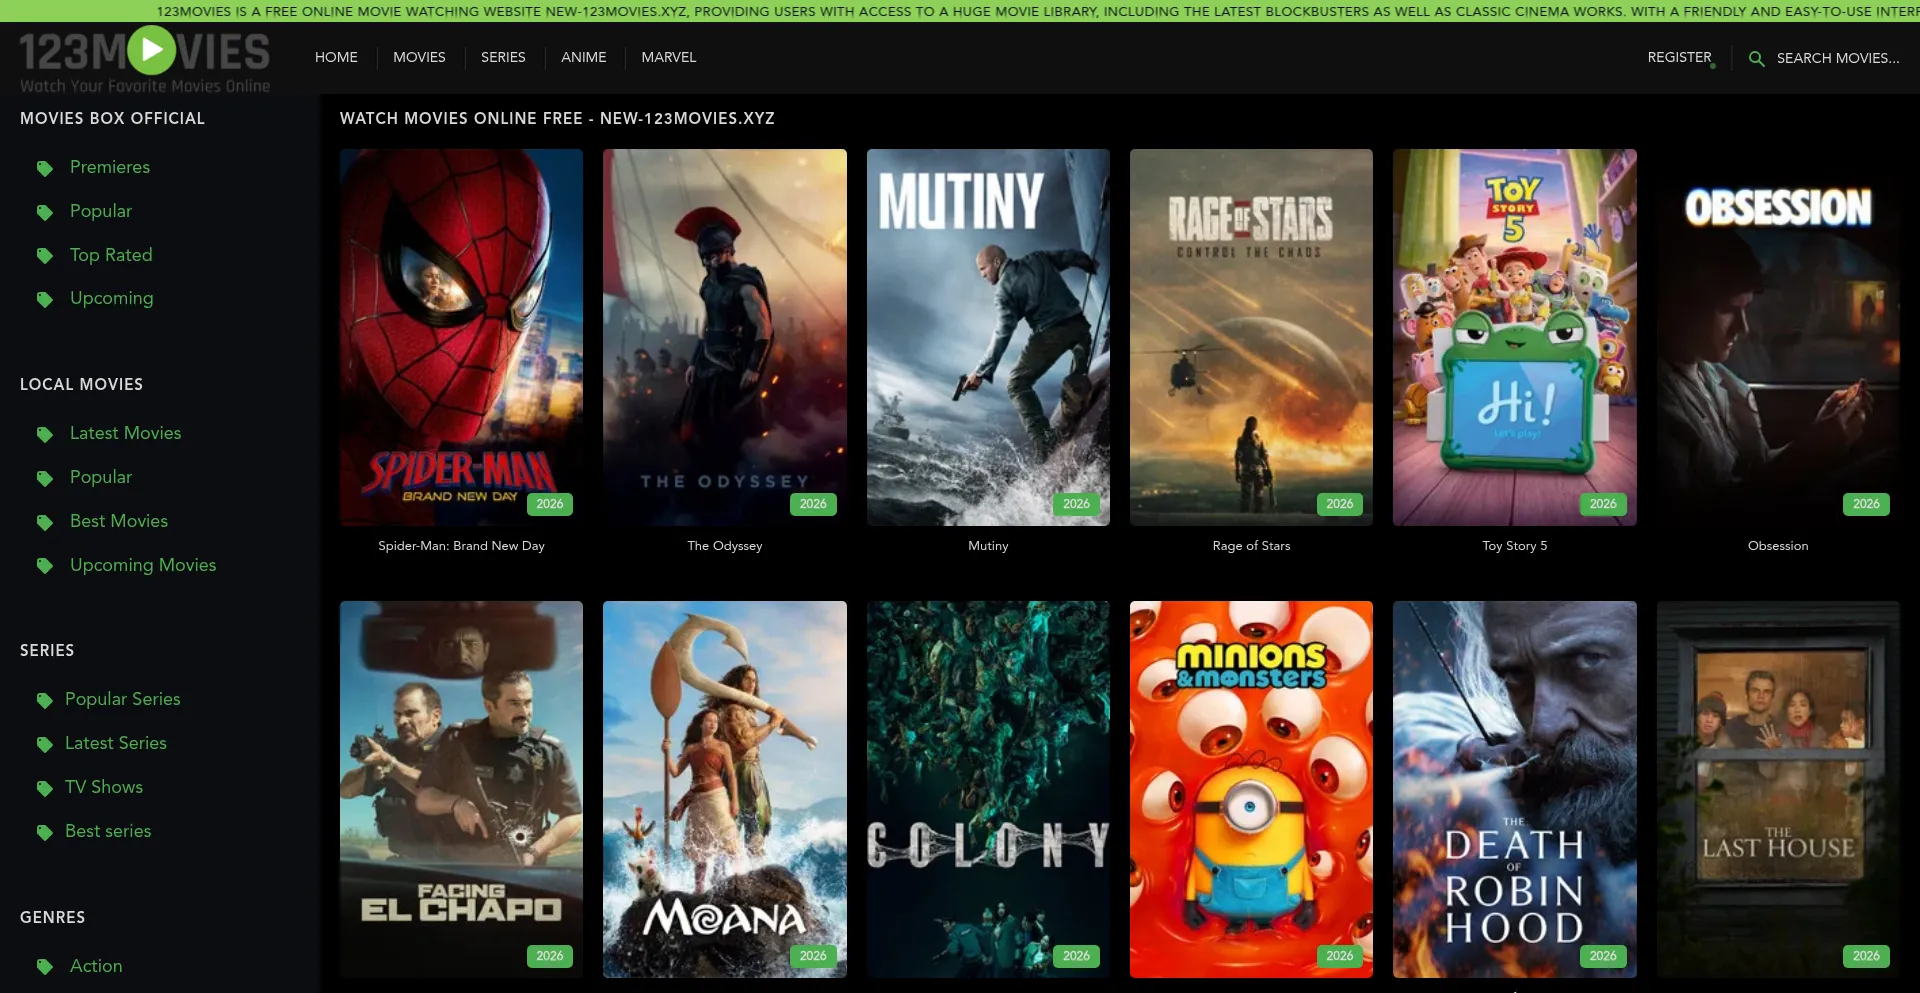Click the Obsession title text
Screen dimensions: 1920x993
1778,546
